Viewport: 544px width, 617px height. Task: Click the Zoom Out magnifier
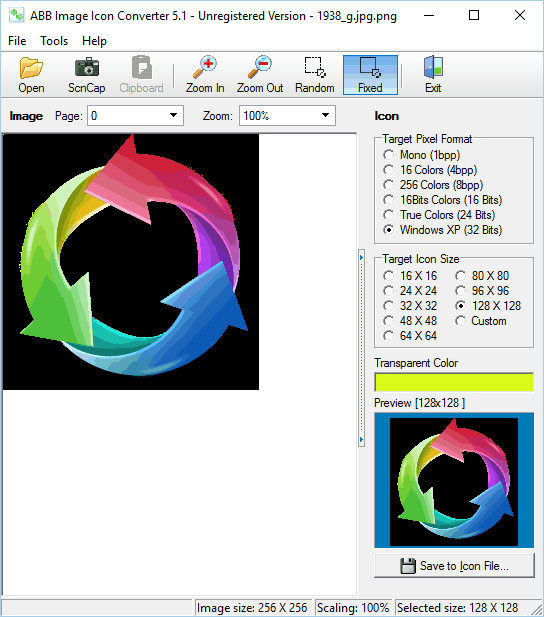(260, 75)
